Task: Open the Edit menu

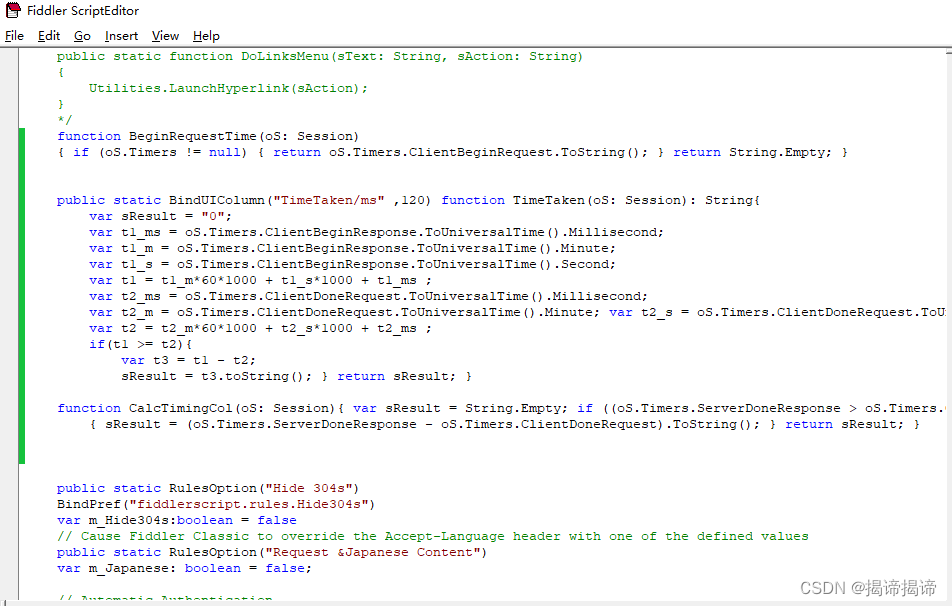Action: click(x=49, y=36)
